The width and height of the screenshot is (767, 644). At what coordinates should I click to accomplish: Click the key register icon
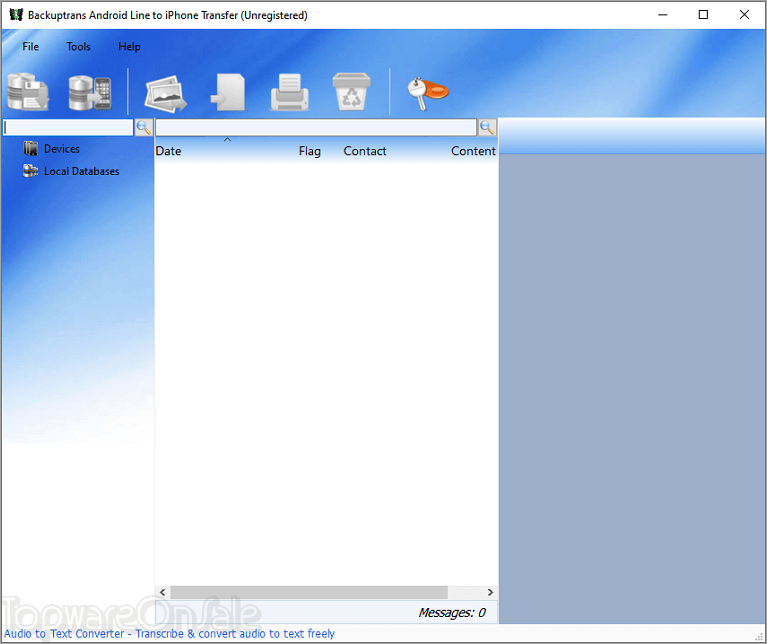tap(427, 93)
